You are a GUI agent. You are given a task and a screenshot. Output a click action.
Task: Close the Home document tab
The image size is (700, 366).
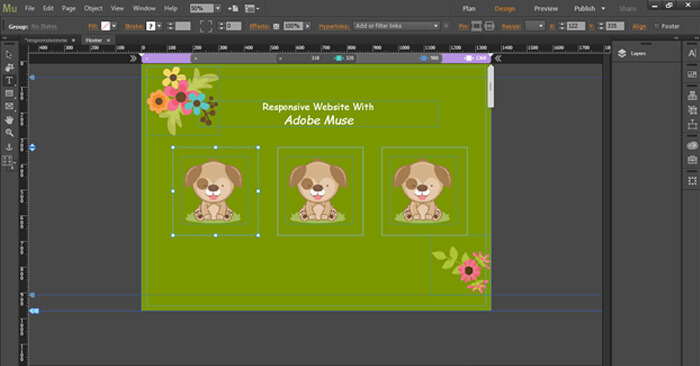[108, 40]
